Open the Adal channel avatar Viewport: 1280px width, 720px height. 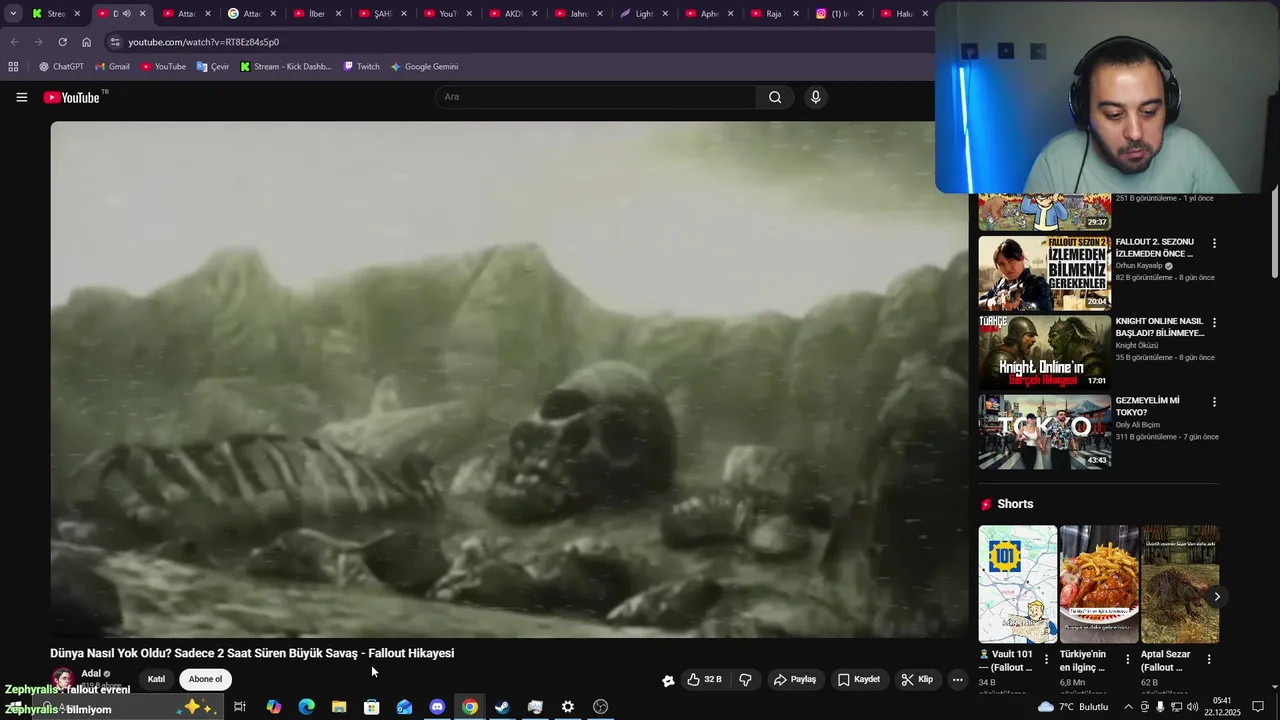point(62,679)
